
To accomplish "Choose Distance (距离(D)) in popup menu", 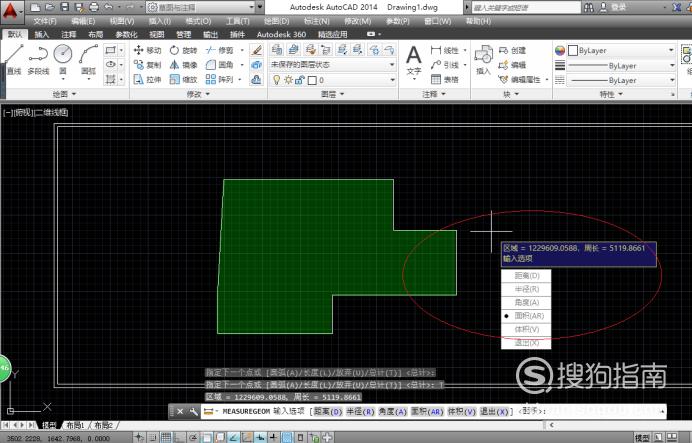I will coord(526,276).
